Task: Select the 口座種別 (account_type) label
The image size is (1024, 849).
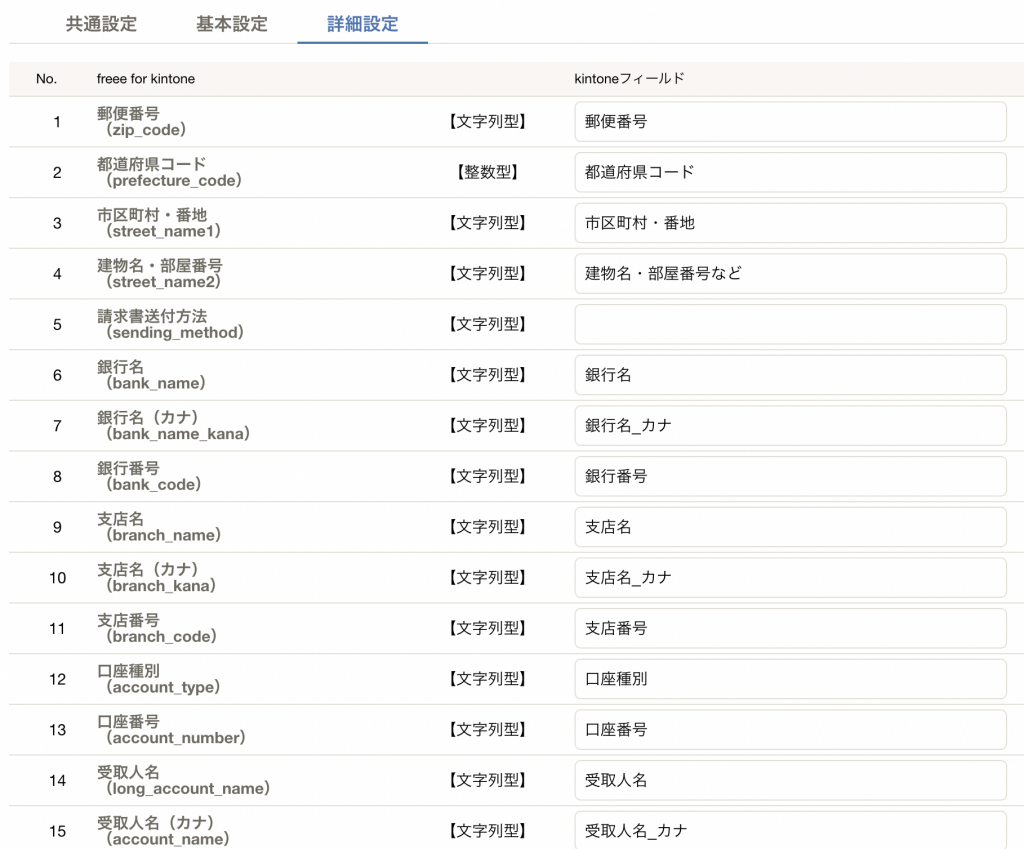Action: (x=159, y=679)
